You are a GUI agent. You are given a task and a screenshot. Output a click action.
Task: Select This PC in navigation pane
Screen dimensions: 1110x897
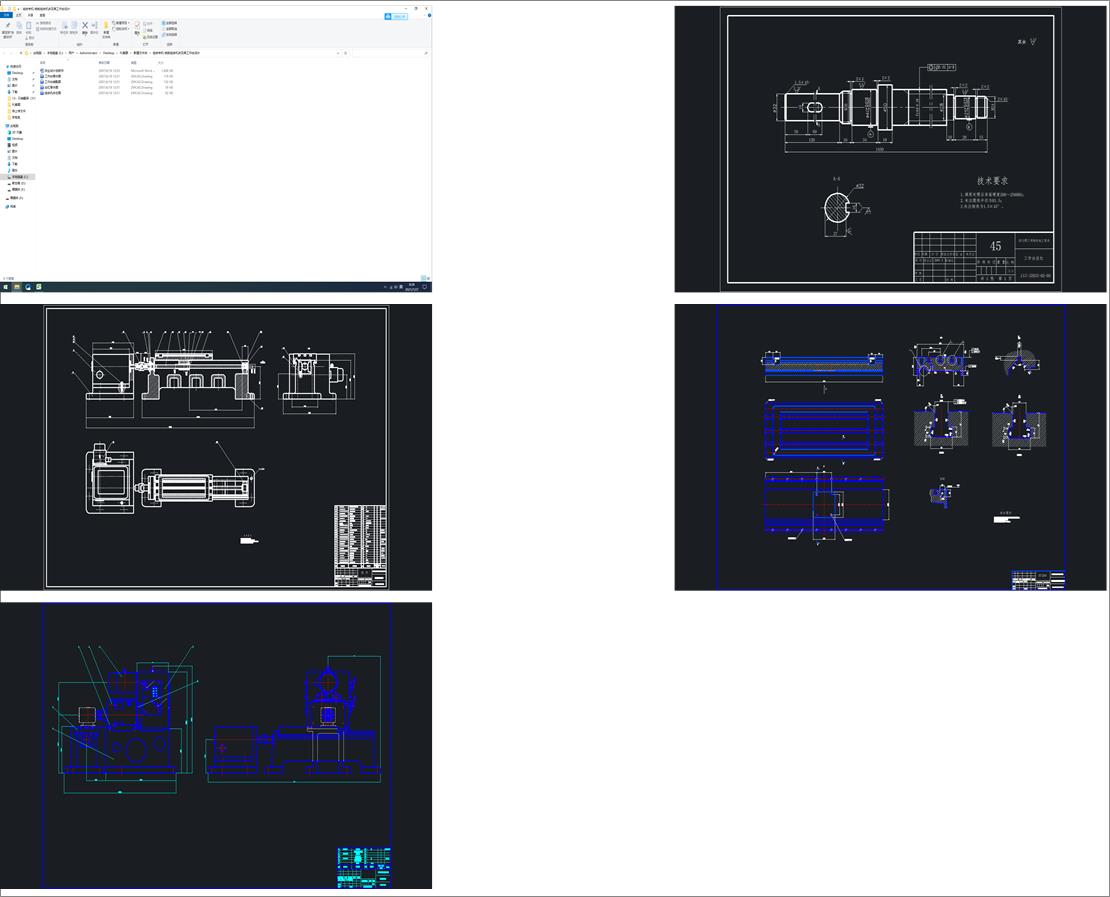click(x=14, y=125)
